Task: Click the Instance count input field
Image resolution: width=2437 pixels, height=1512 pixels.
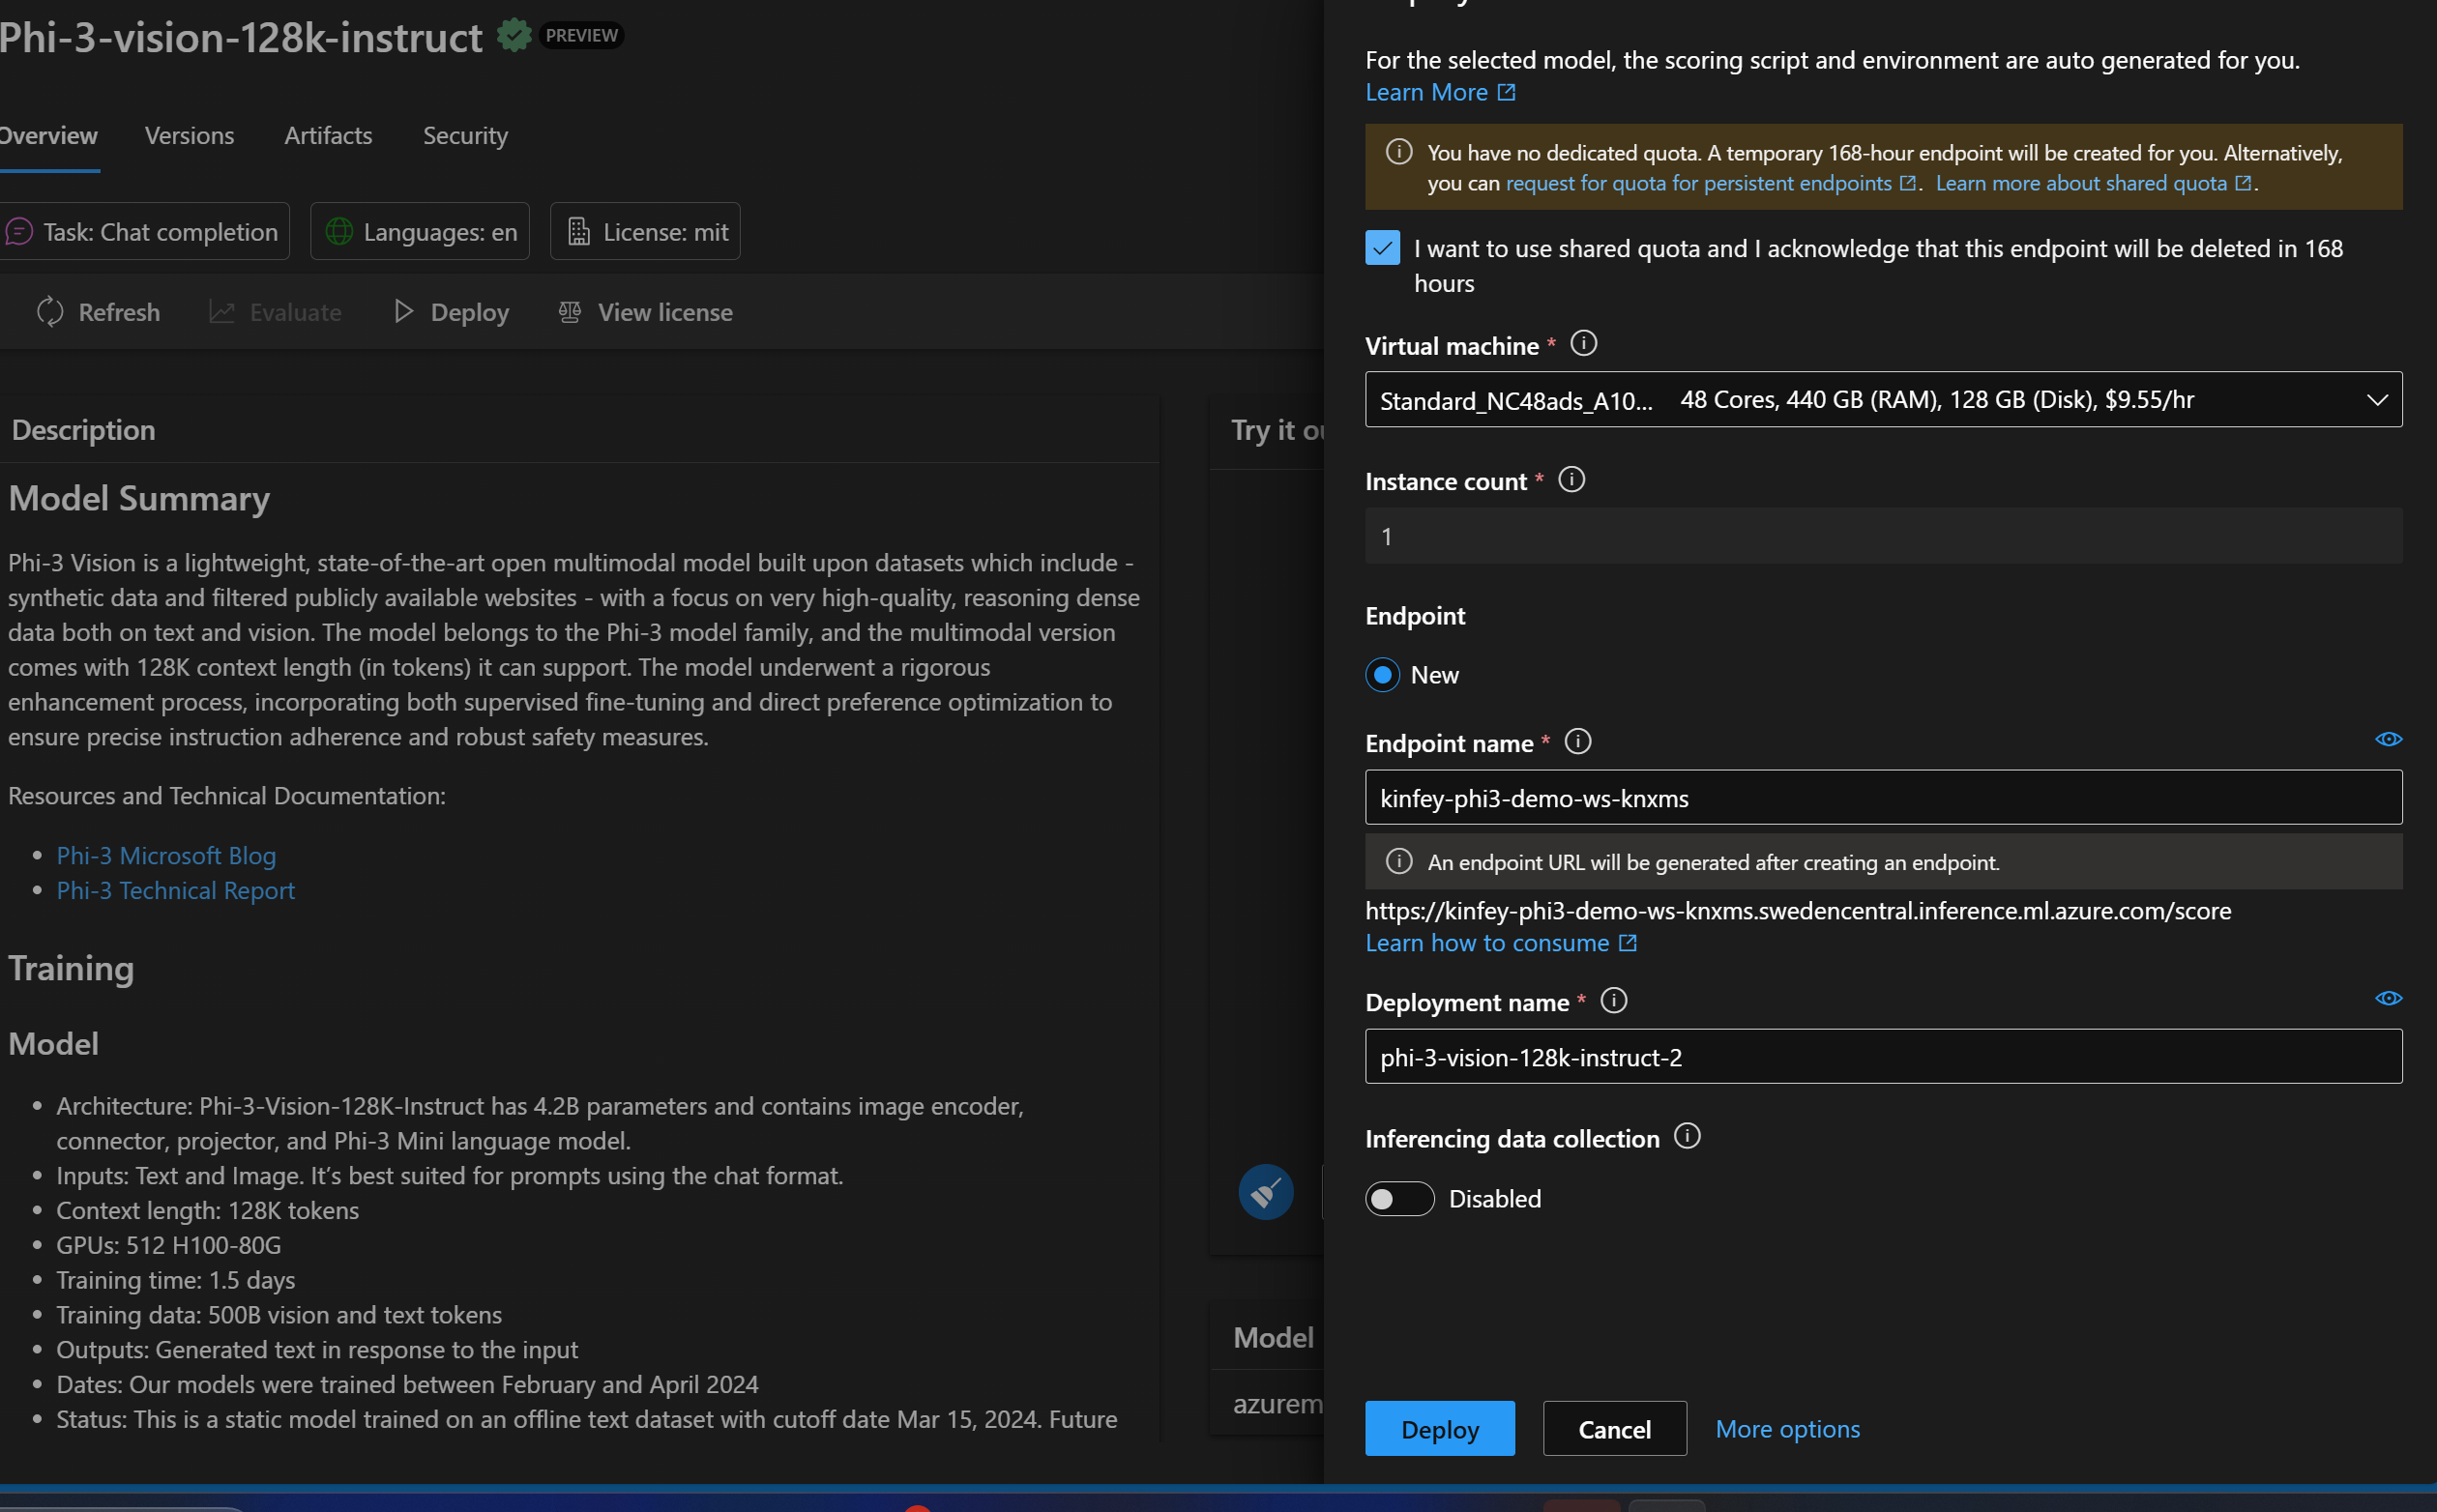Action: pos(1884,536)
